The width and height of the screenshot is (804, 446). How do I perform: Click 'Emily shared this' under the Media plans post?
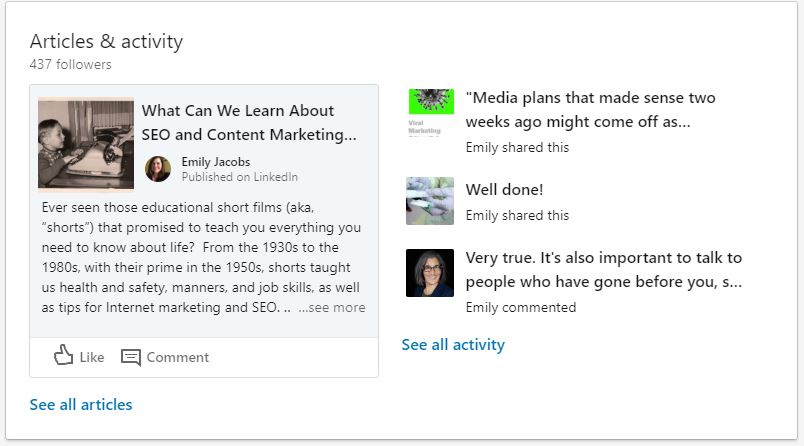coord(517,148)
